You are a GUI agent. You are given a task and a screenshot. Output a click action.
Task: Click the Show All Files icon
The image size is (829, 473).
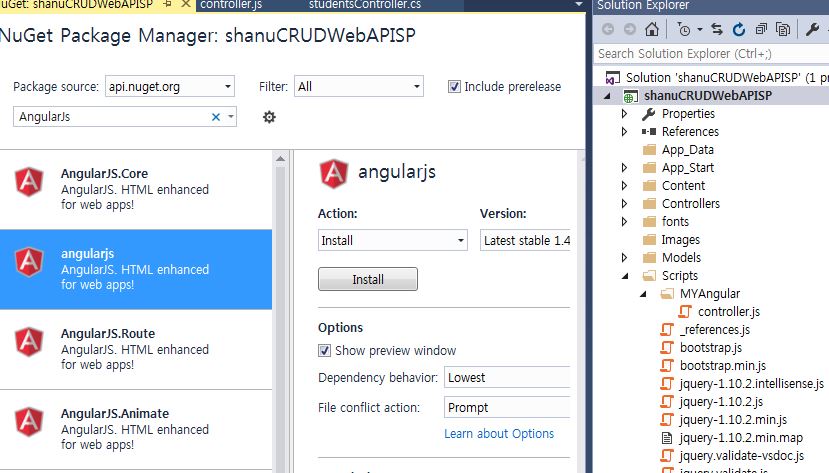coord(782,29)
